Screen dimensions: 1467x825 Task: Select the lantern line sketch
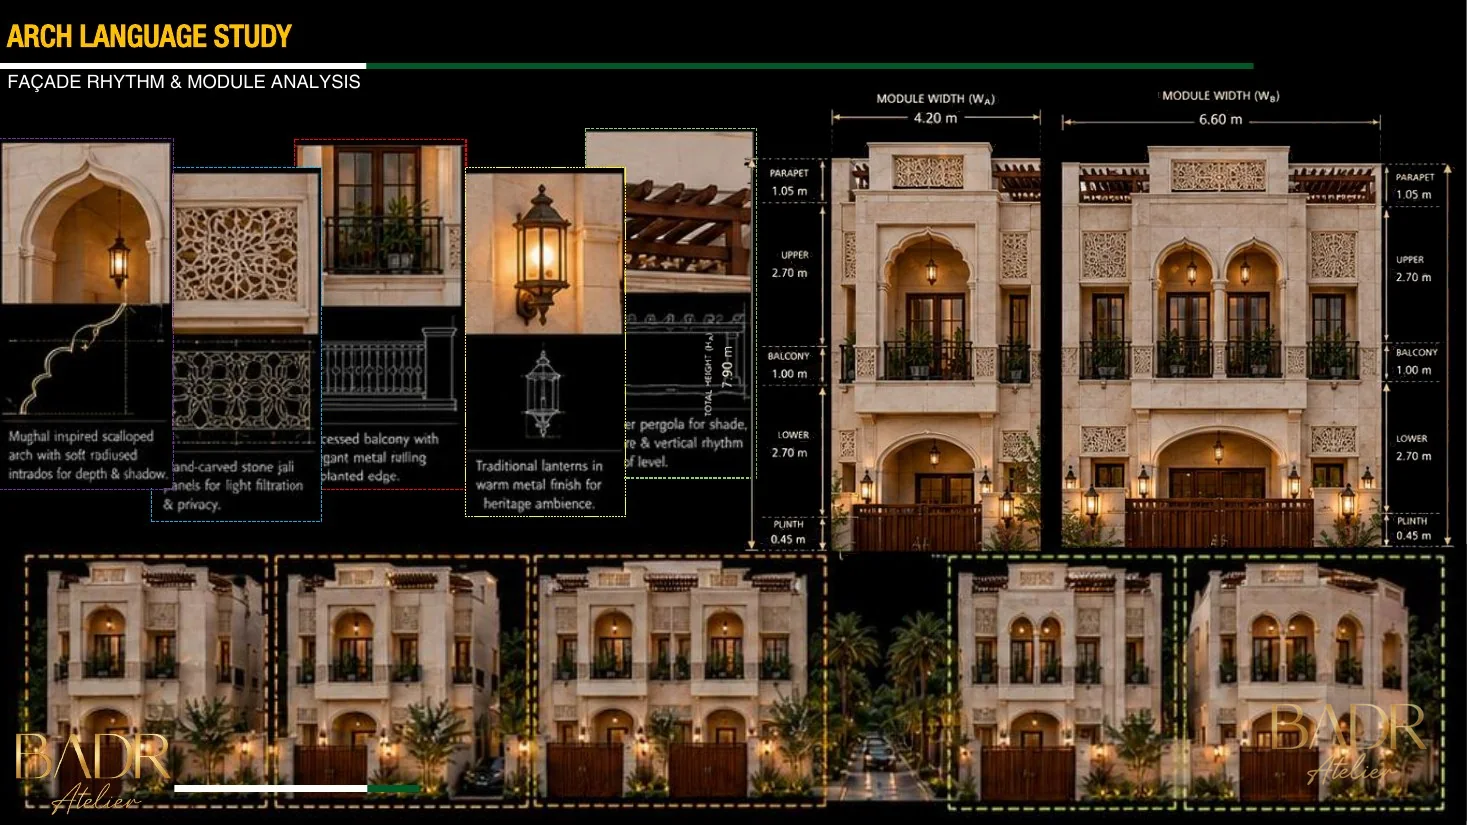click(x=543, y=393)
